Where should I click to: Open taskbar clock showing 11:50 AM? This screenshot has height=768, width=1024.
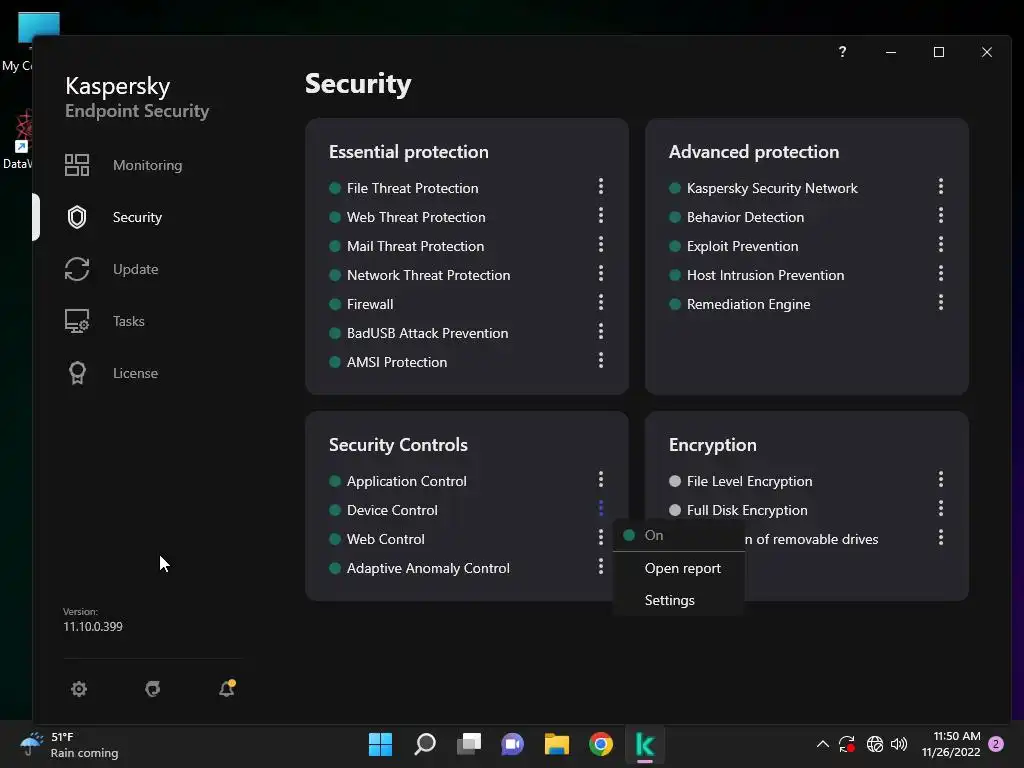951,744
